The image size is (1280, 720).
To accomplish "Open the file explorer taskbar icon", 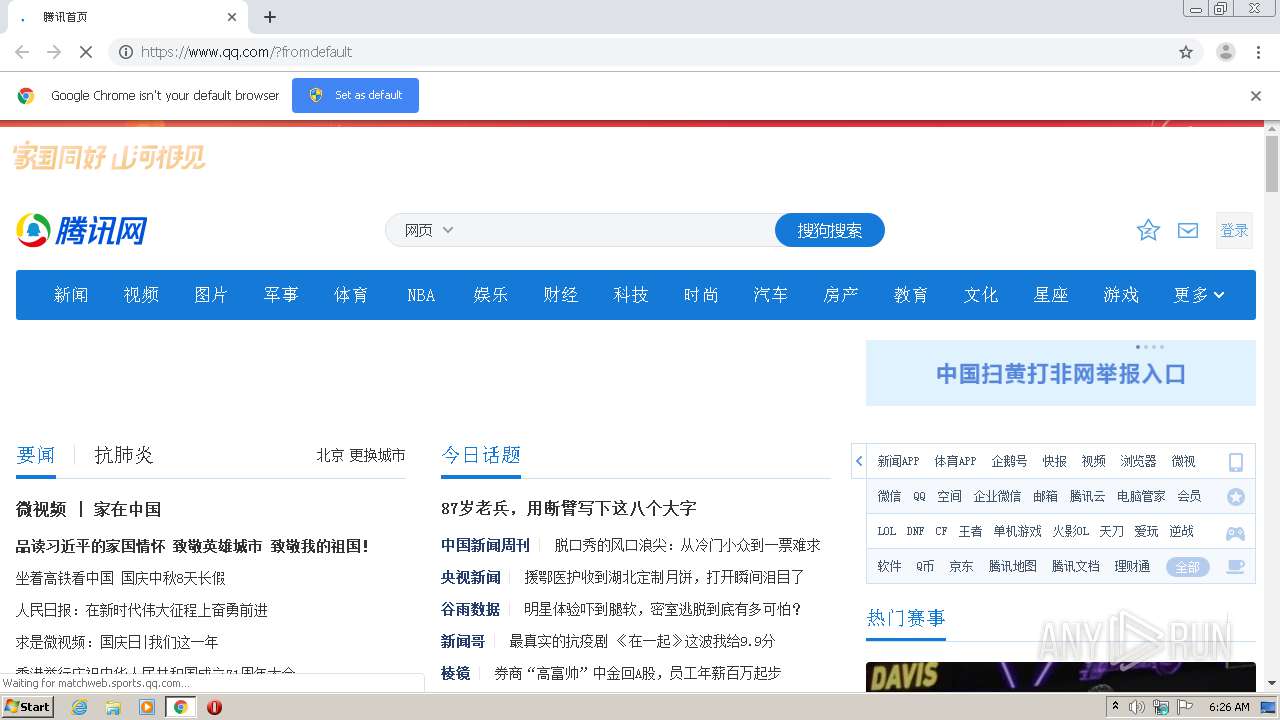I will [x=113, y=707].
